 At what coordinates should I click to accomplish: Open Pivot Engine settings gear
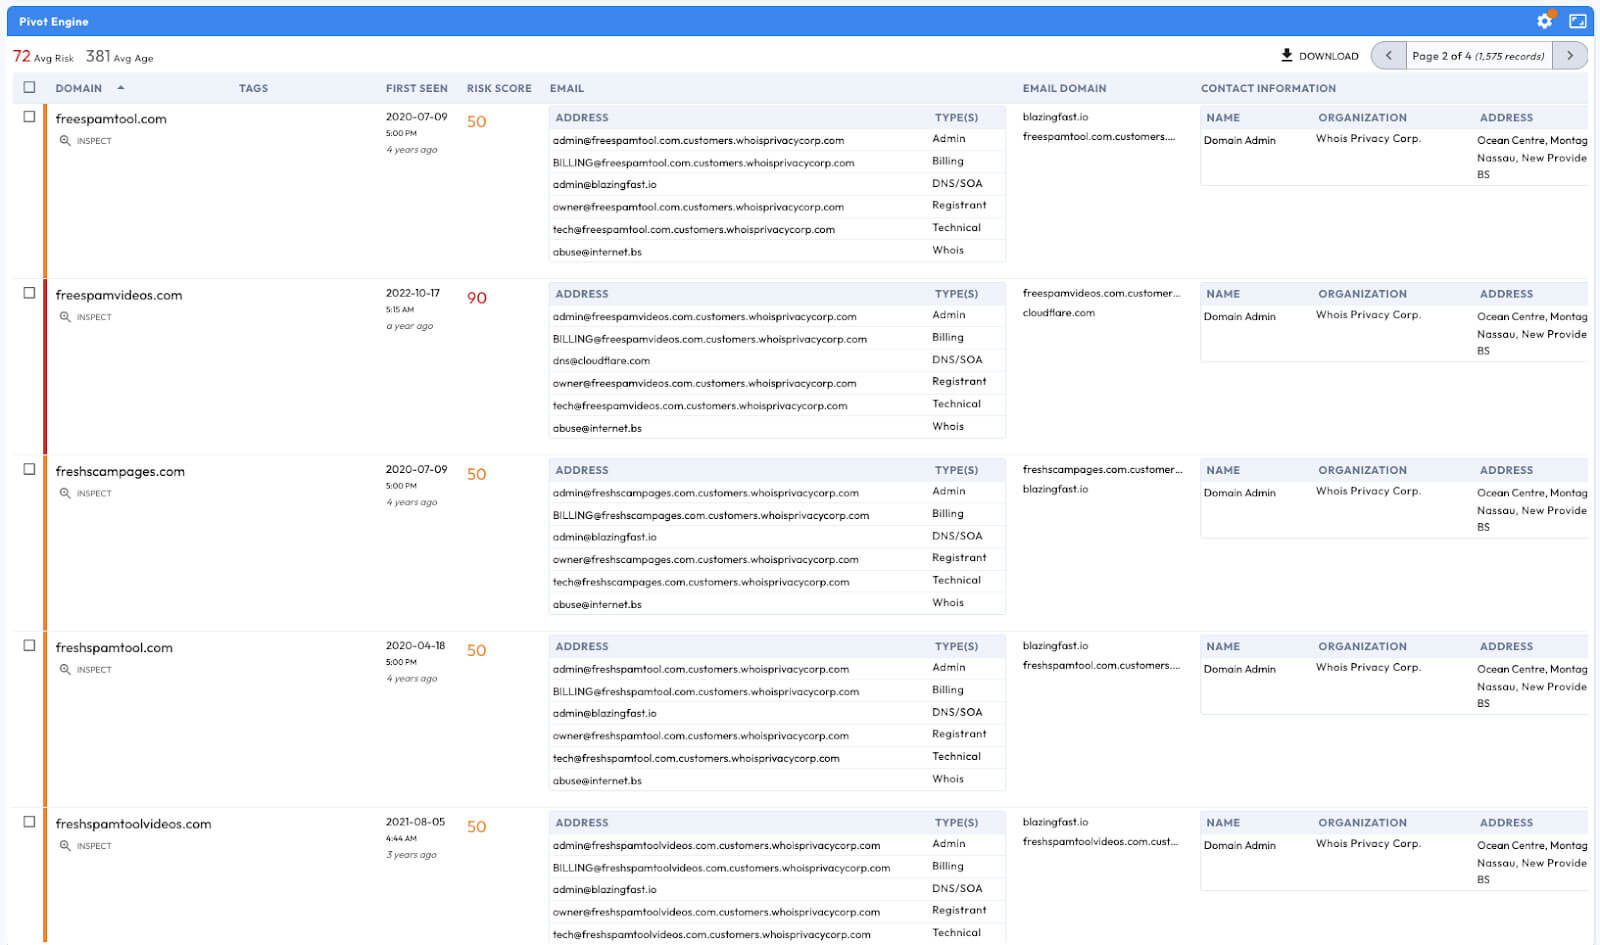coord(1545,20)
